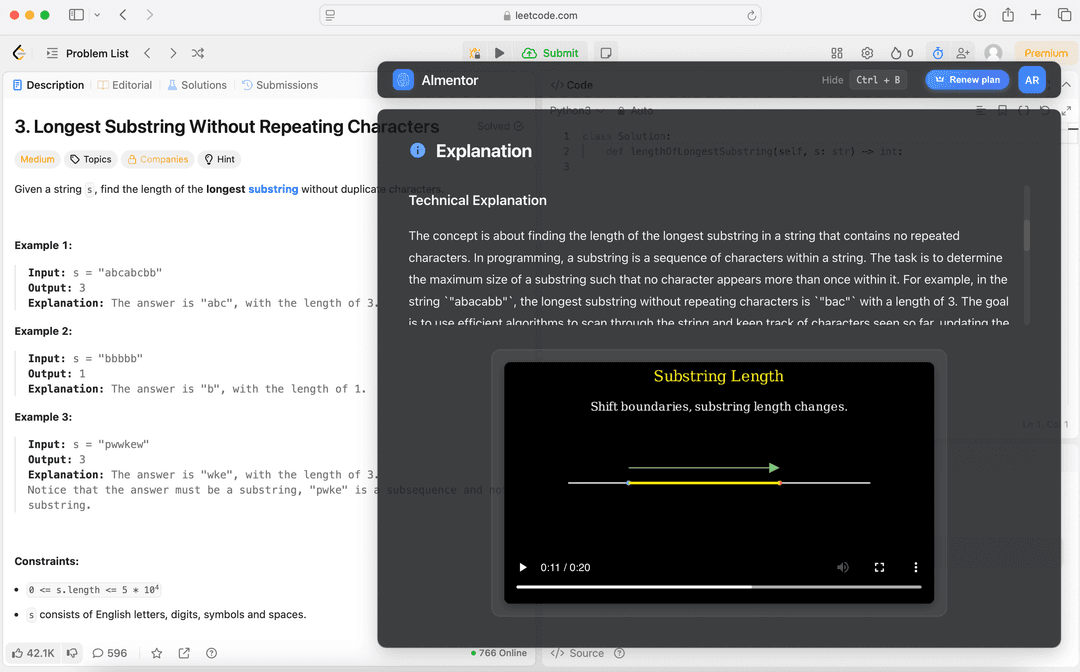Check the daily streak flame icon
Screen dimensions: 1080x672
pos(897,52)
